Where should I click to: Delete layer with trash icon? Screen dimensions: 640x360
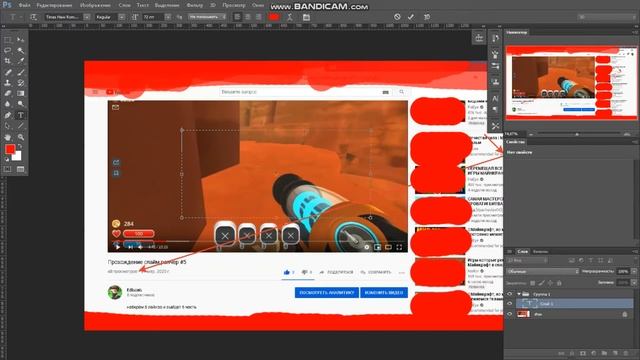(626, 353)
